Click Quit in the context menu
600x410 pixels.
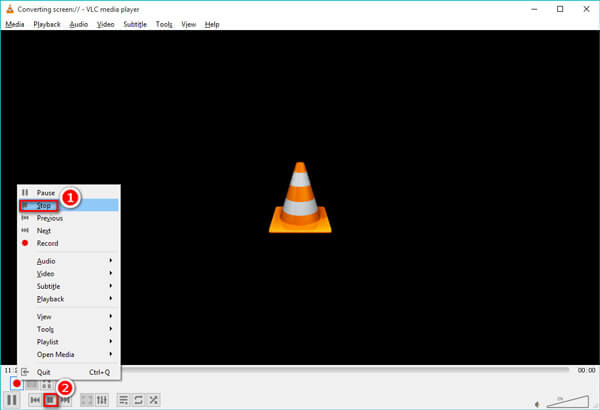tap(45, 372)
